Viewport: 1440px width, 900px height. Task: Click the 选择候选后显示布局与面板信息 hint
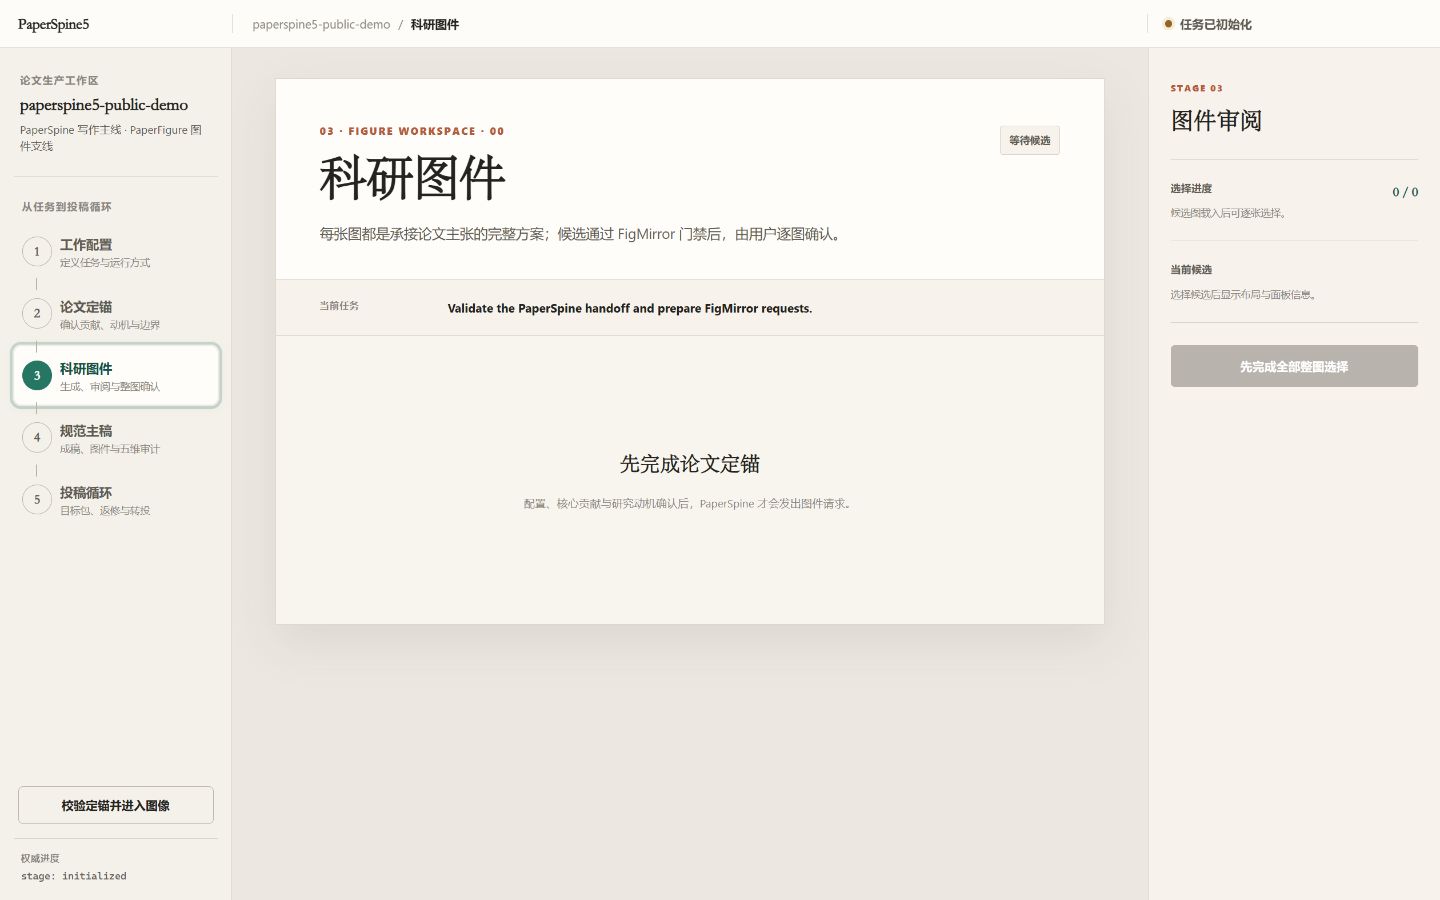click(x=1246, y=295)
